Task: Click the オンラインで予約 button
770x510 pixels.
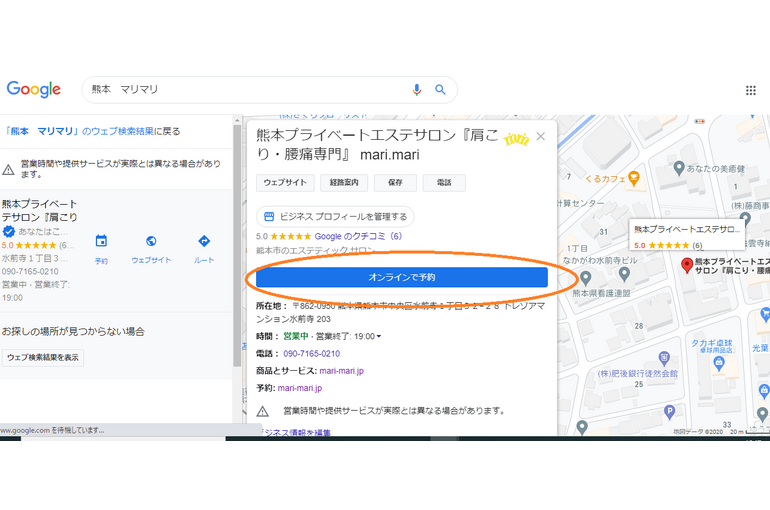Action: [402, 277]
